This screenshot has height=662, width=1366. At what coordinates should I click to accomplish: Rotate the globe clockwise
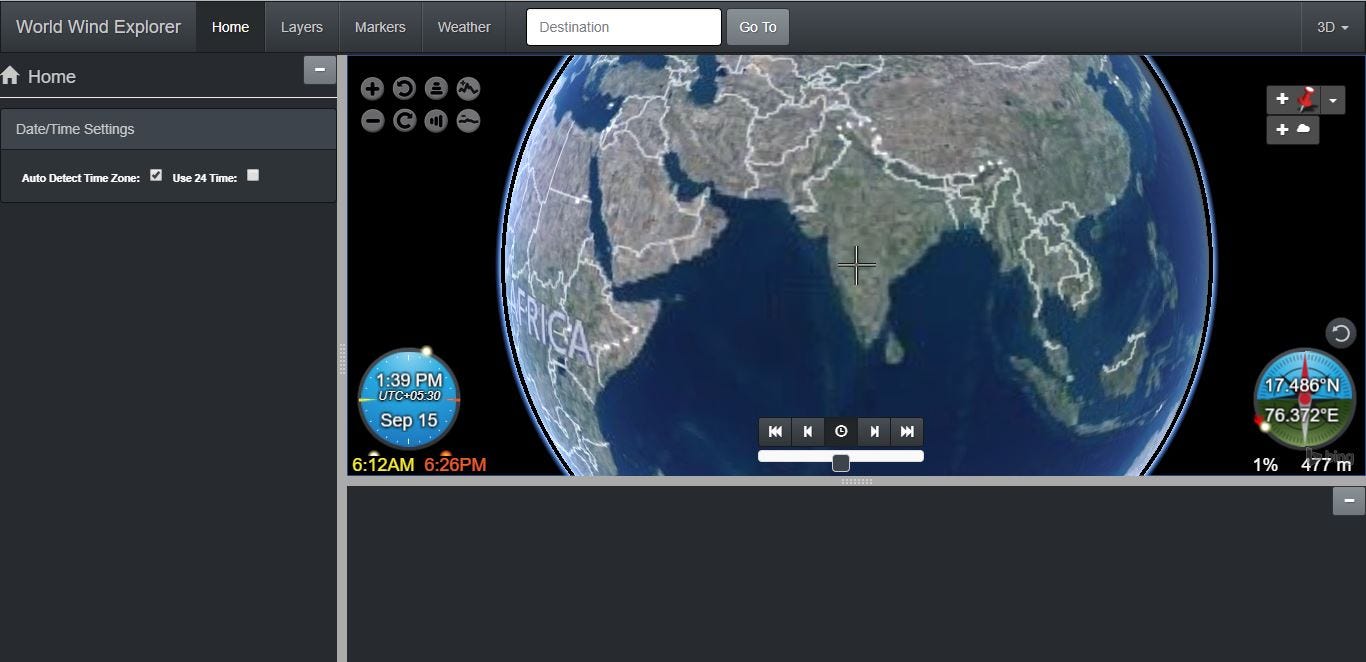pyautogui.click(x=404, y=120)
